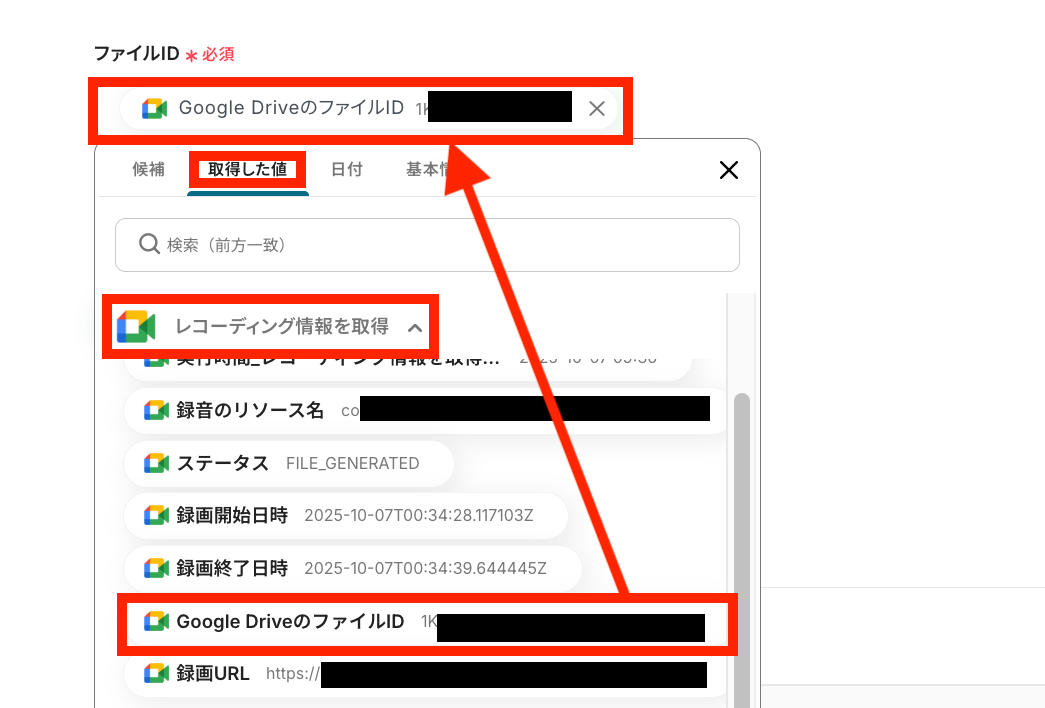Click the Meet icon beside レコーディング情報を取得
Image resolution: width=1045 pixels, height=708 pixels.
136,327
